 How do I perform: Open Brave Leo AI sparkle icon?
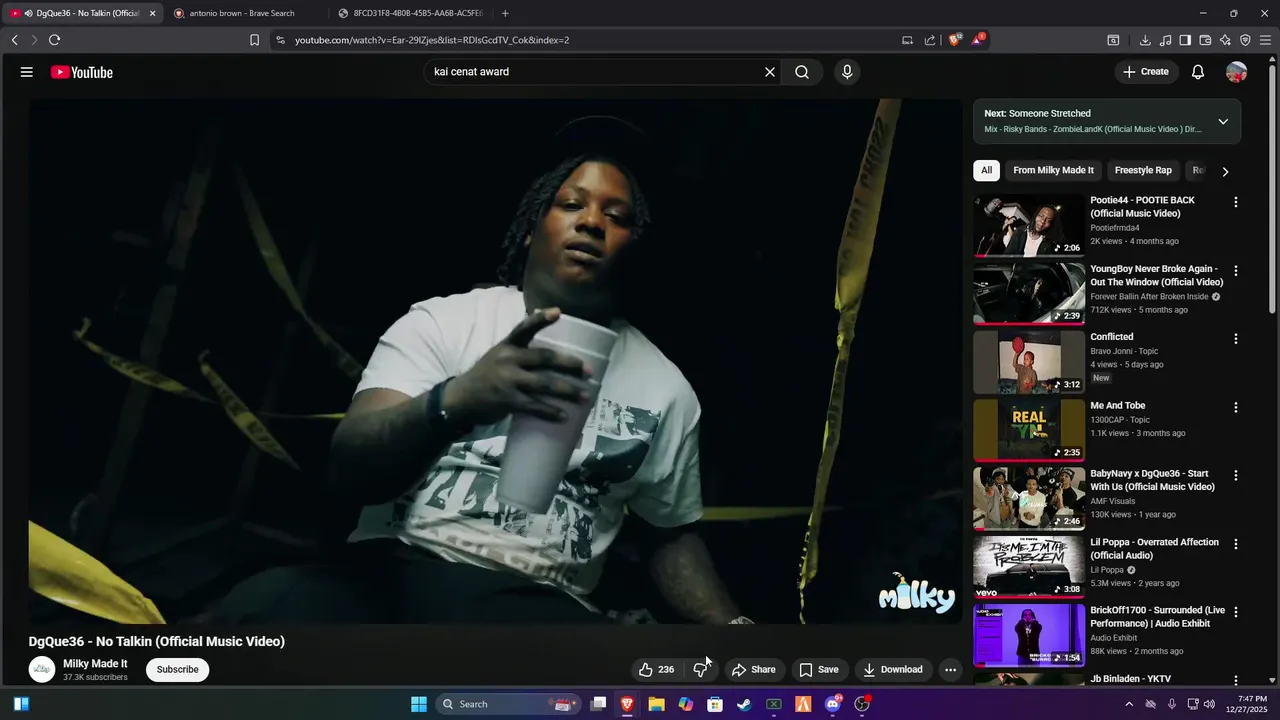[1225, 40]
